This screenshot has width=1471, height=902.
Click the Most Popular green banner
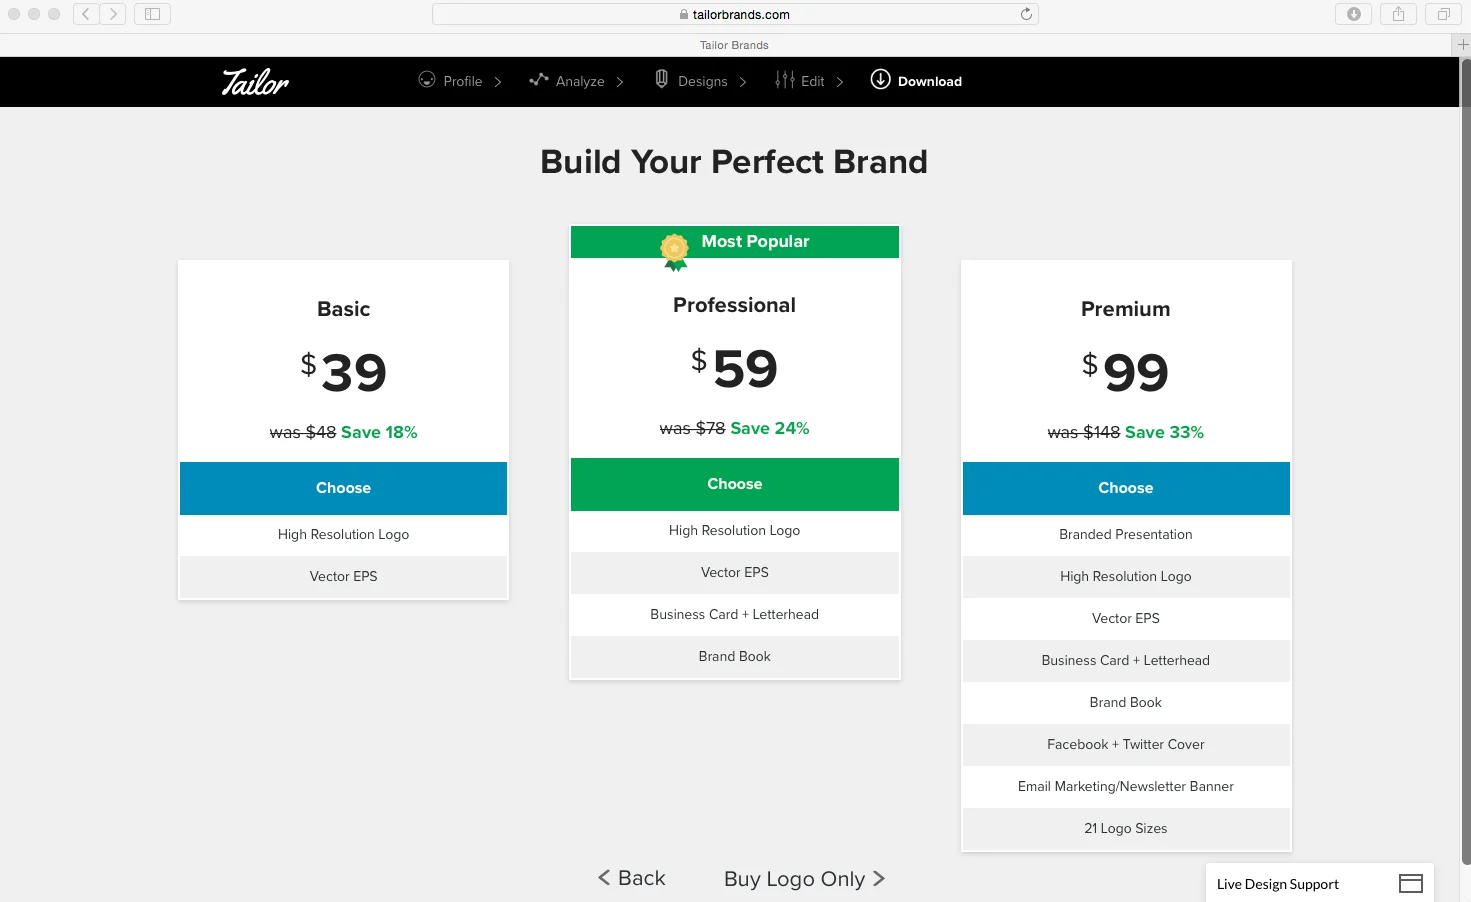tap(735, 242)
